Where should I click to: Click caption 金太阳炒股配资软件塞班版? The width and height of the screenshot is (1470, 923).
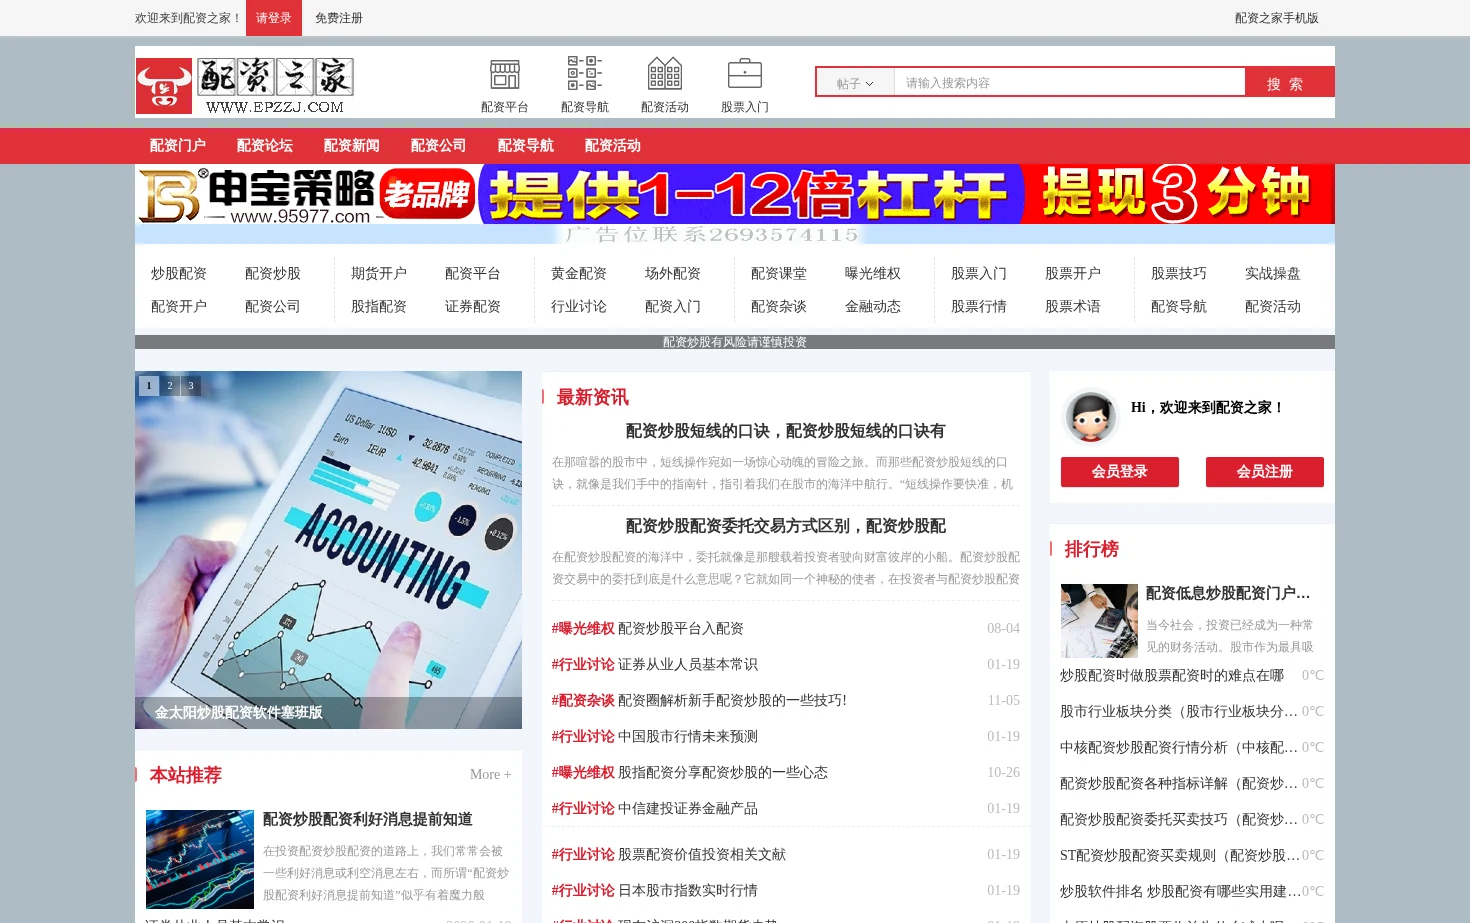click(239, 713)
